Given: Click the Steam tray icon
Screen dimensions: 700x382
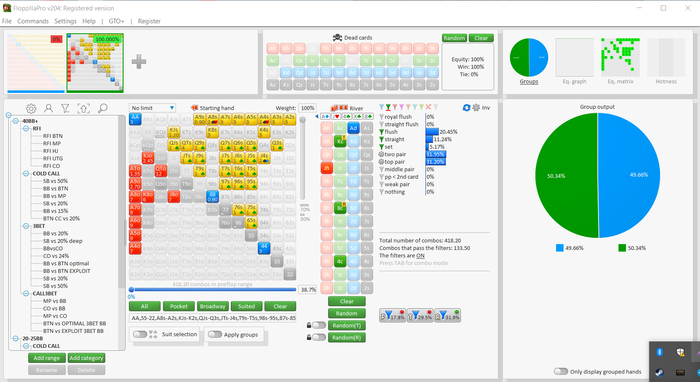Looking at the screenshot, I should coord(659,372).
